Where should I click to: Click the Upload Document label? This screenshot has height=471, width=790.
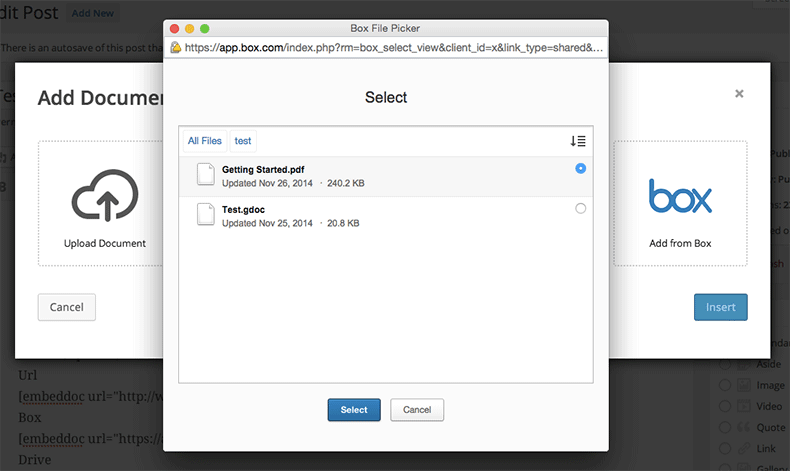click(x=105, y=243)
